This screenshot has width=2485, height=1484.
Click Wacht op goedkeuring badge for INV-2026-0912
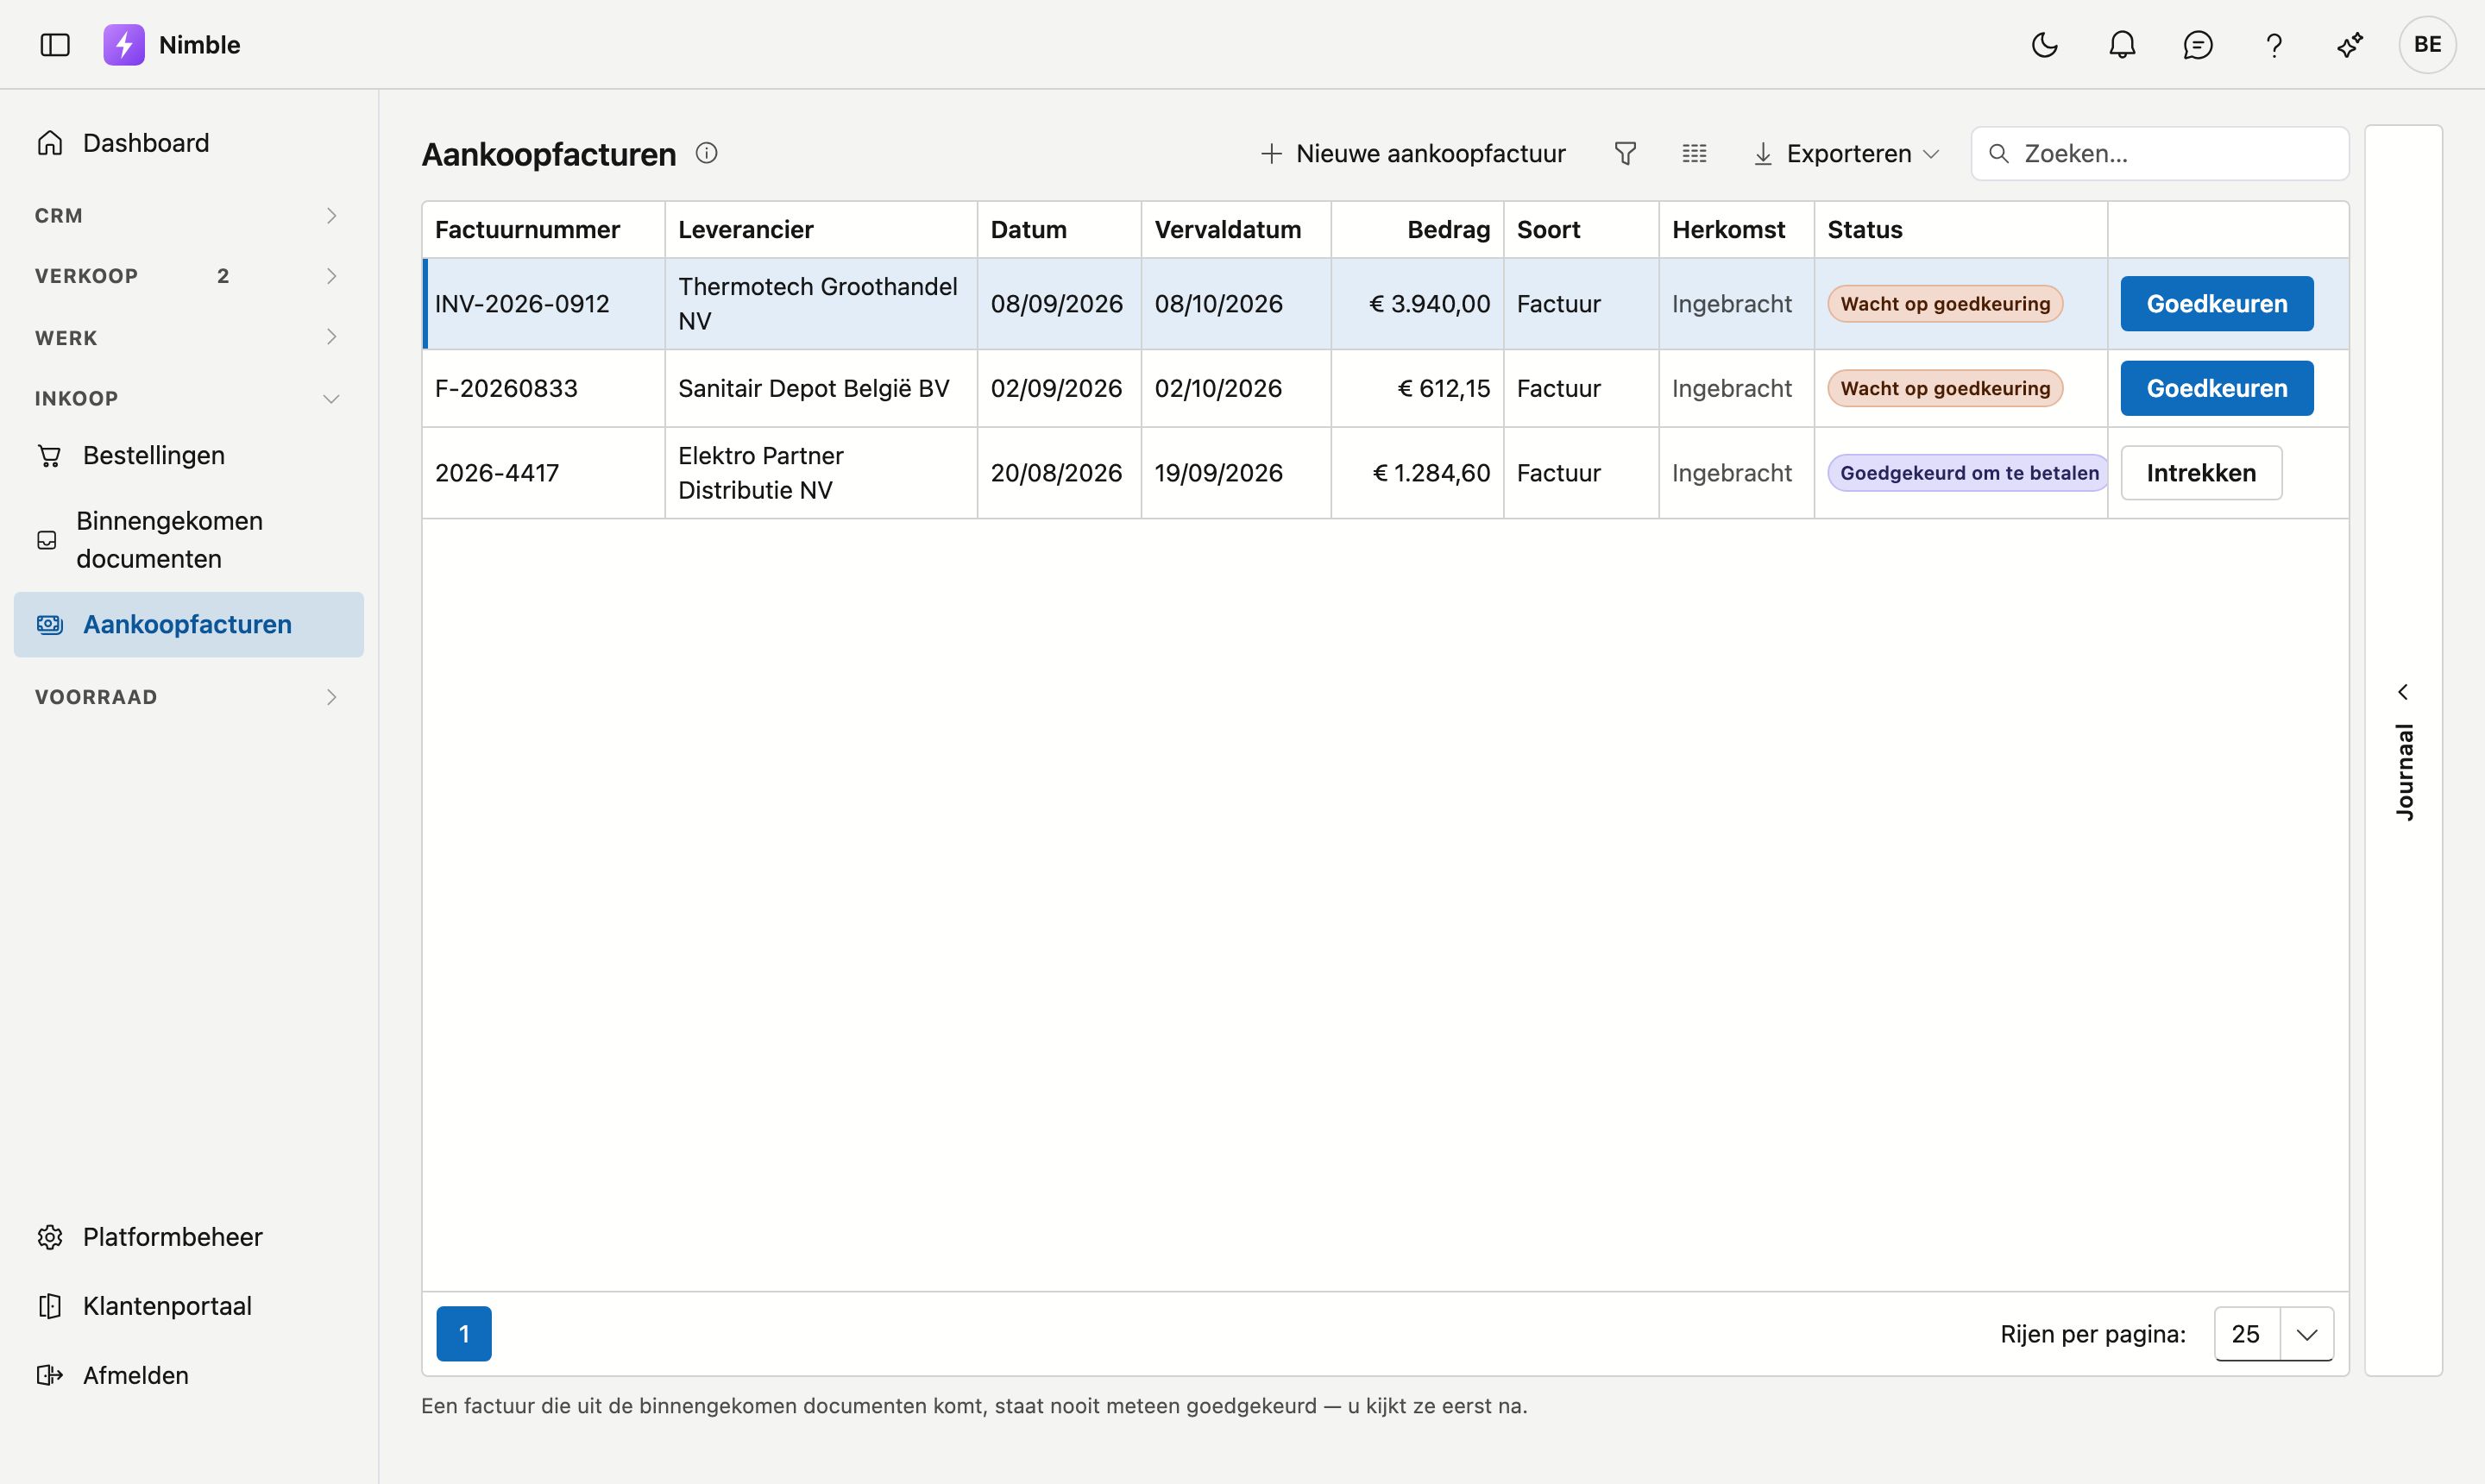1944,304
